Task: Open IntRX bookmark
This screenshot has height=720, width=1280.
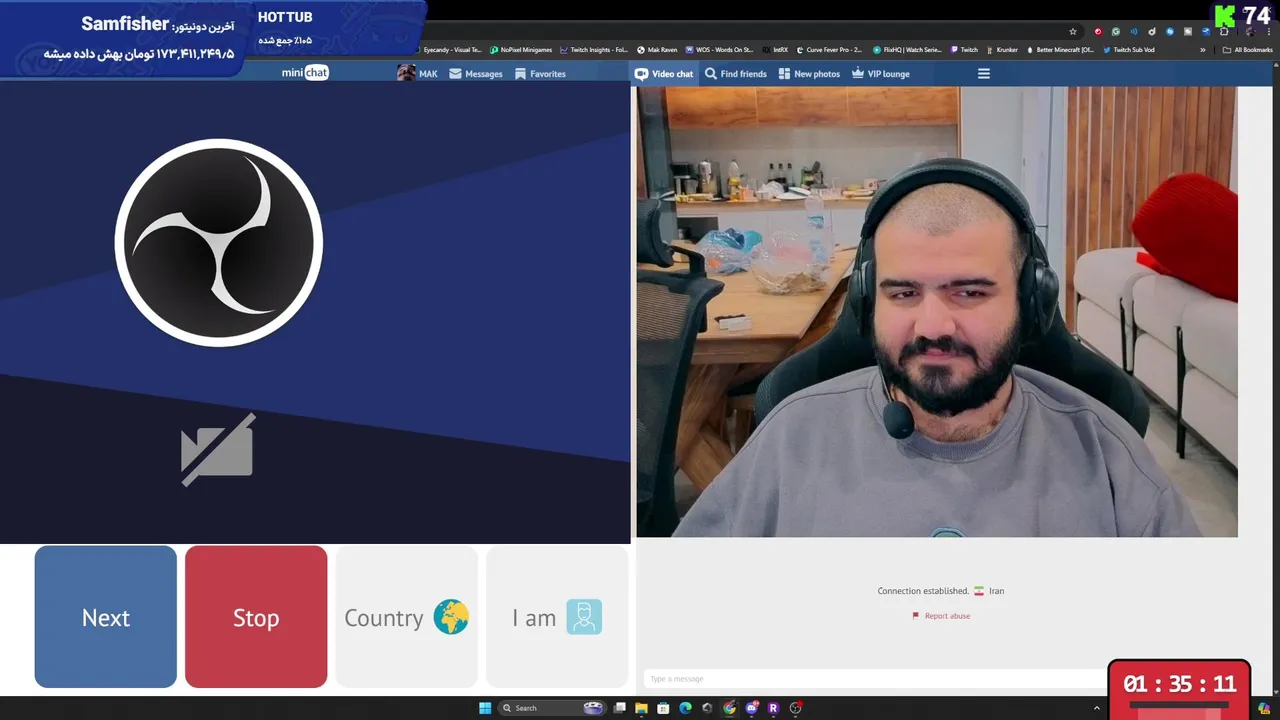Action: pos(775,50)
